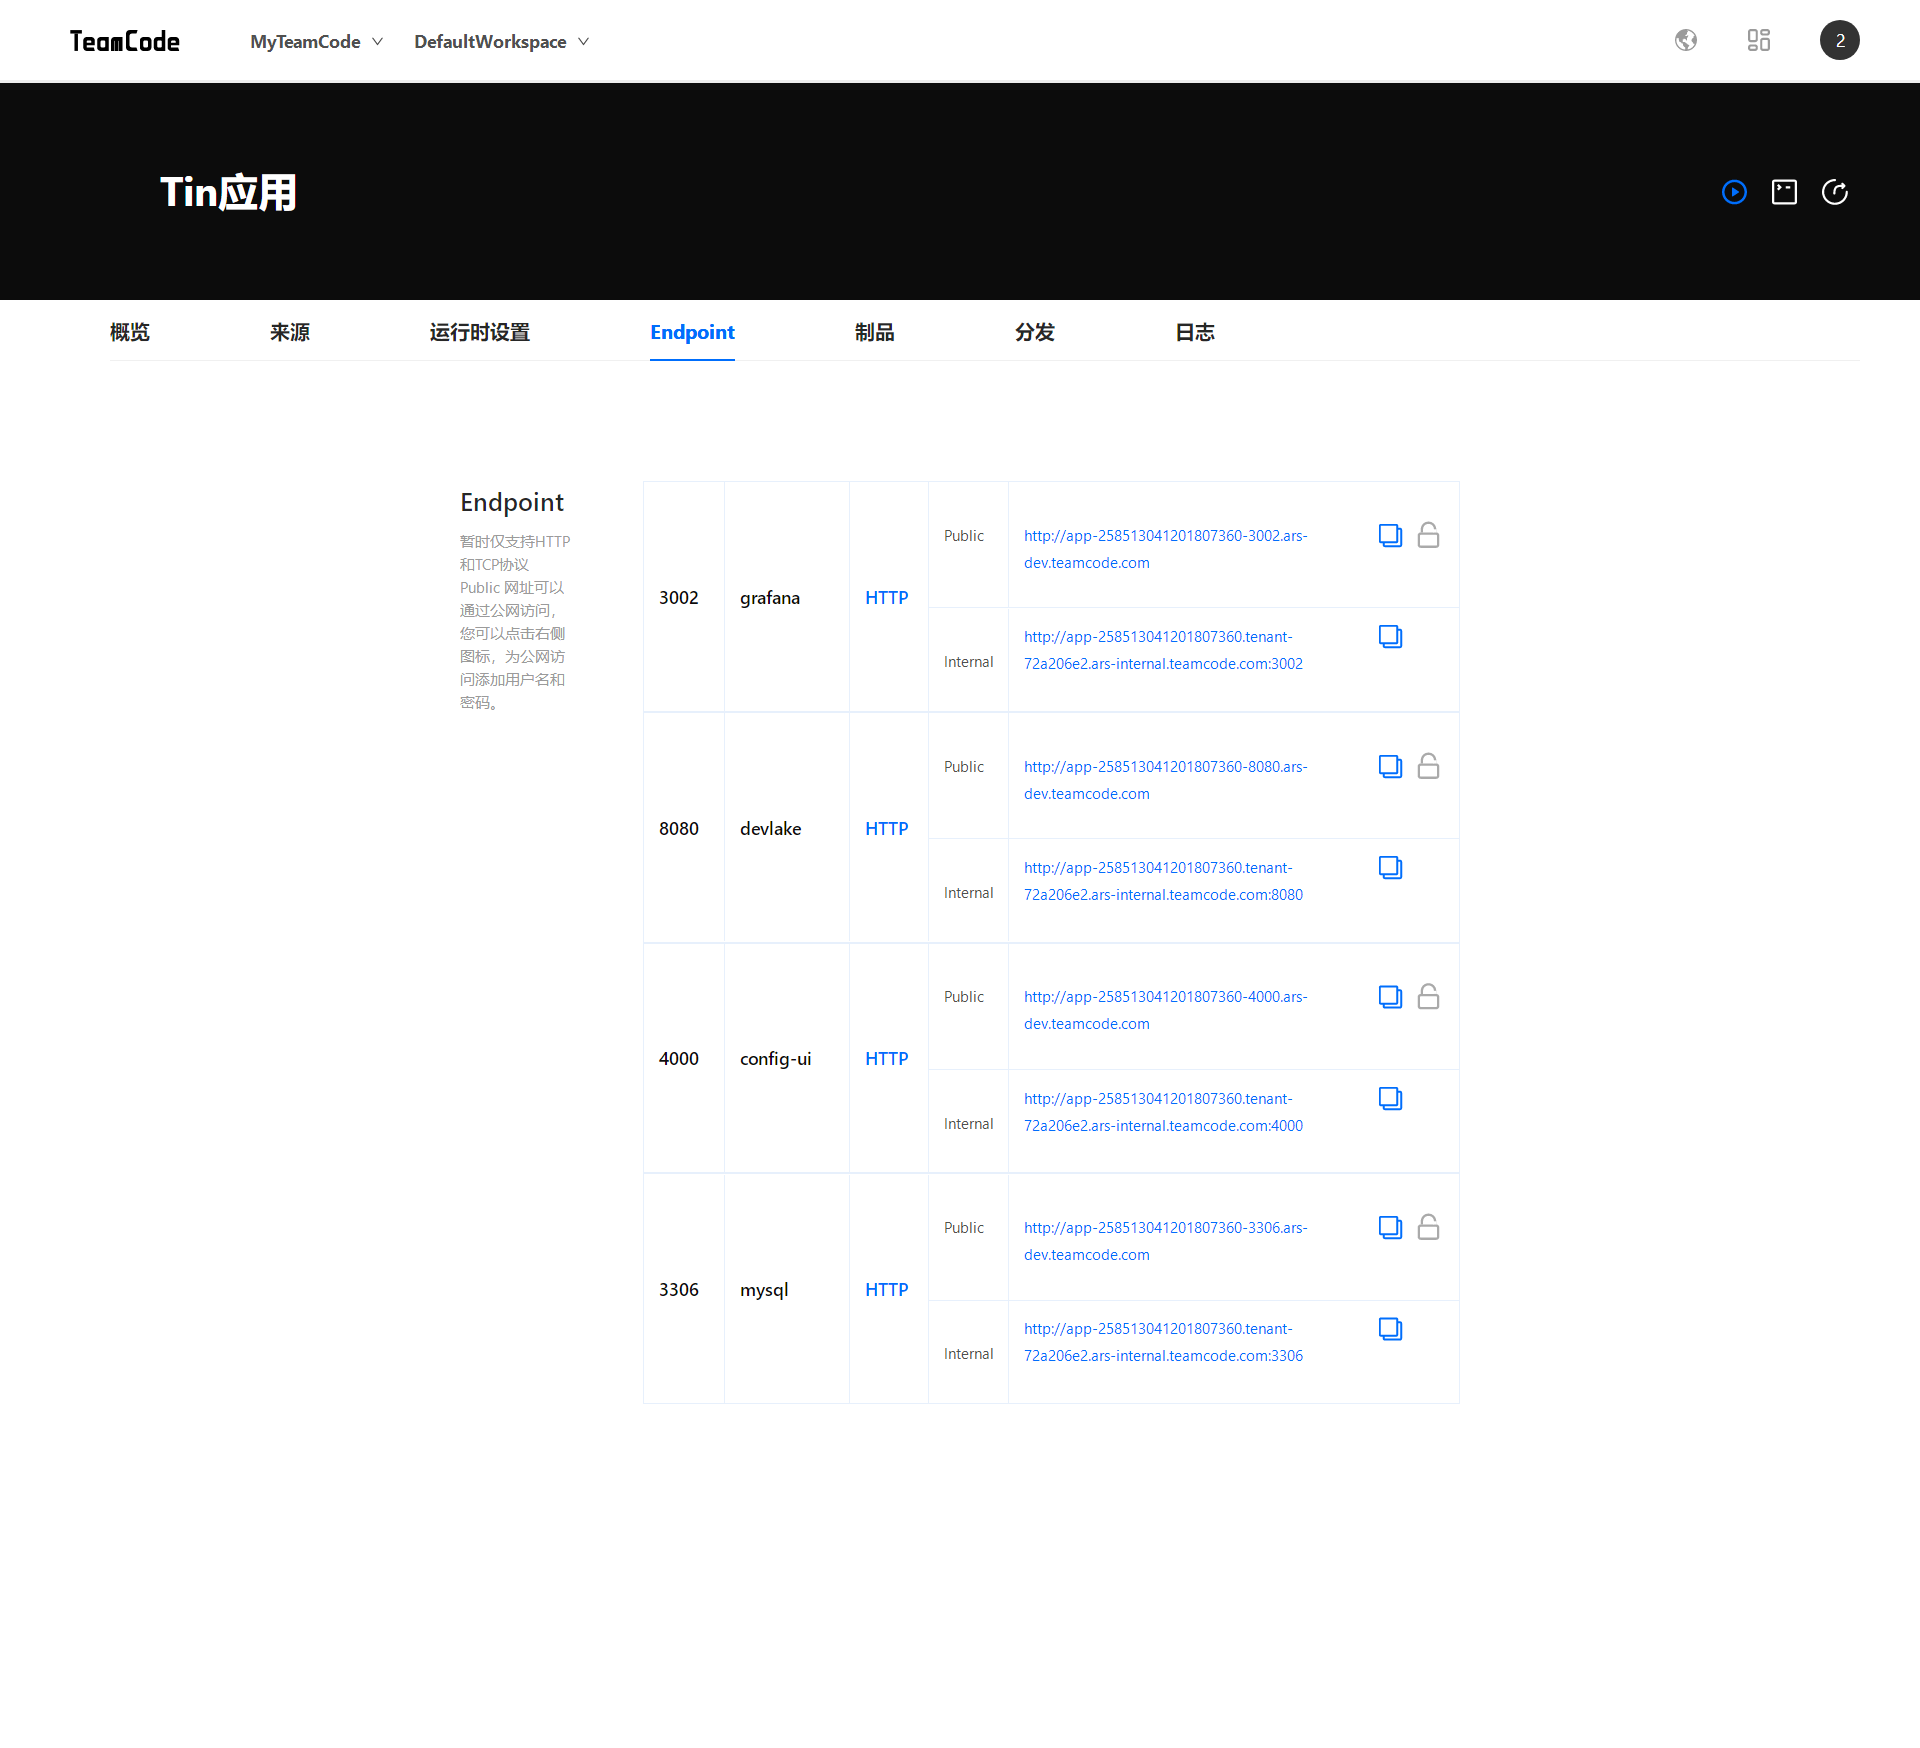Viewport: 1920px width, 1748px height.
Task: Toggle lock on grafana public endpoint
Action: click(1428, 535)
